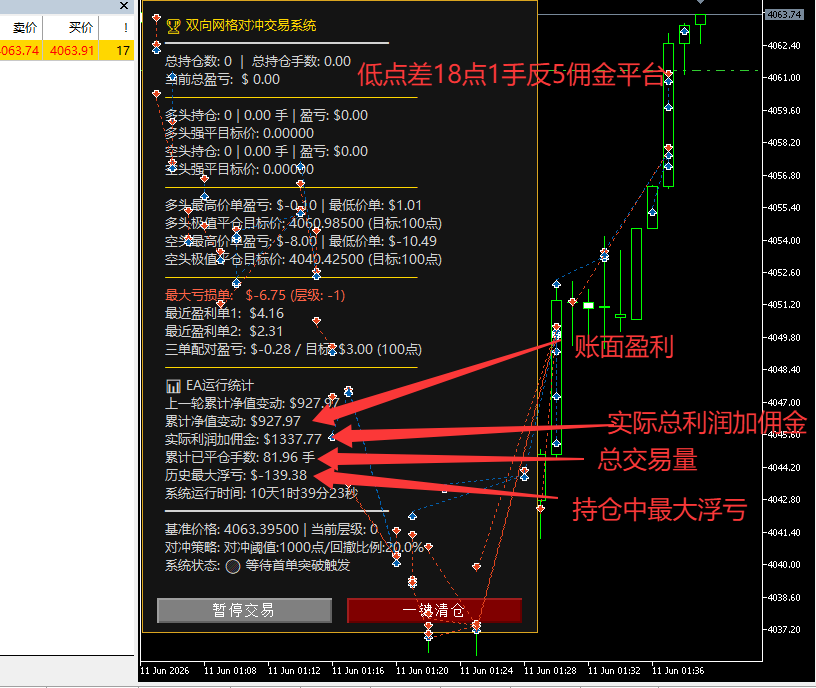The image size is (816, 688).
Task: Click the 11 Jun 01:08 time axis label
Action: pyautogui.click(x=230, y=671)
